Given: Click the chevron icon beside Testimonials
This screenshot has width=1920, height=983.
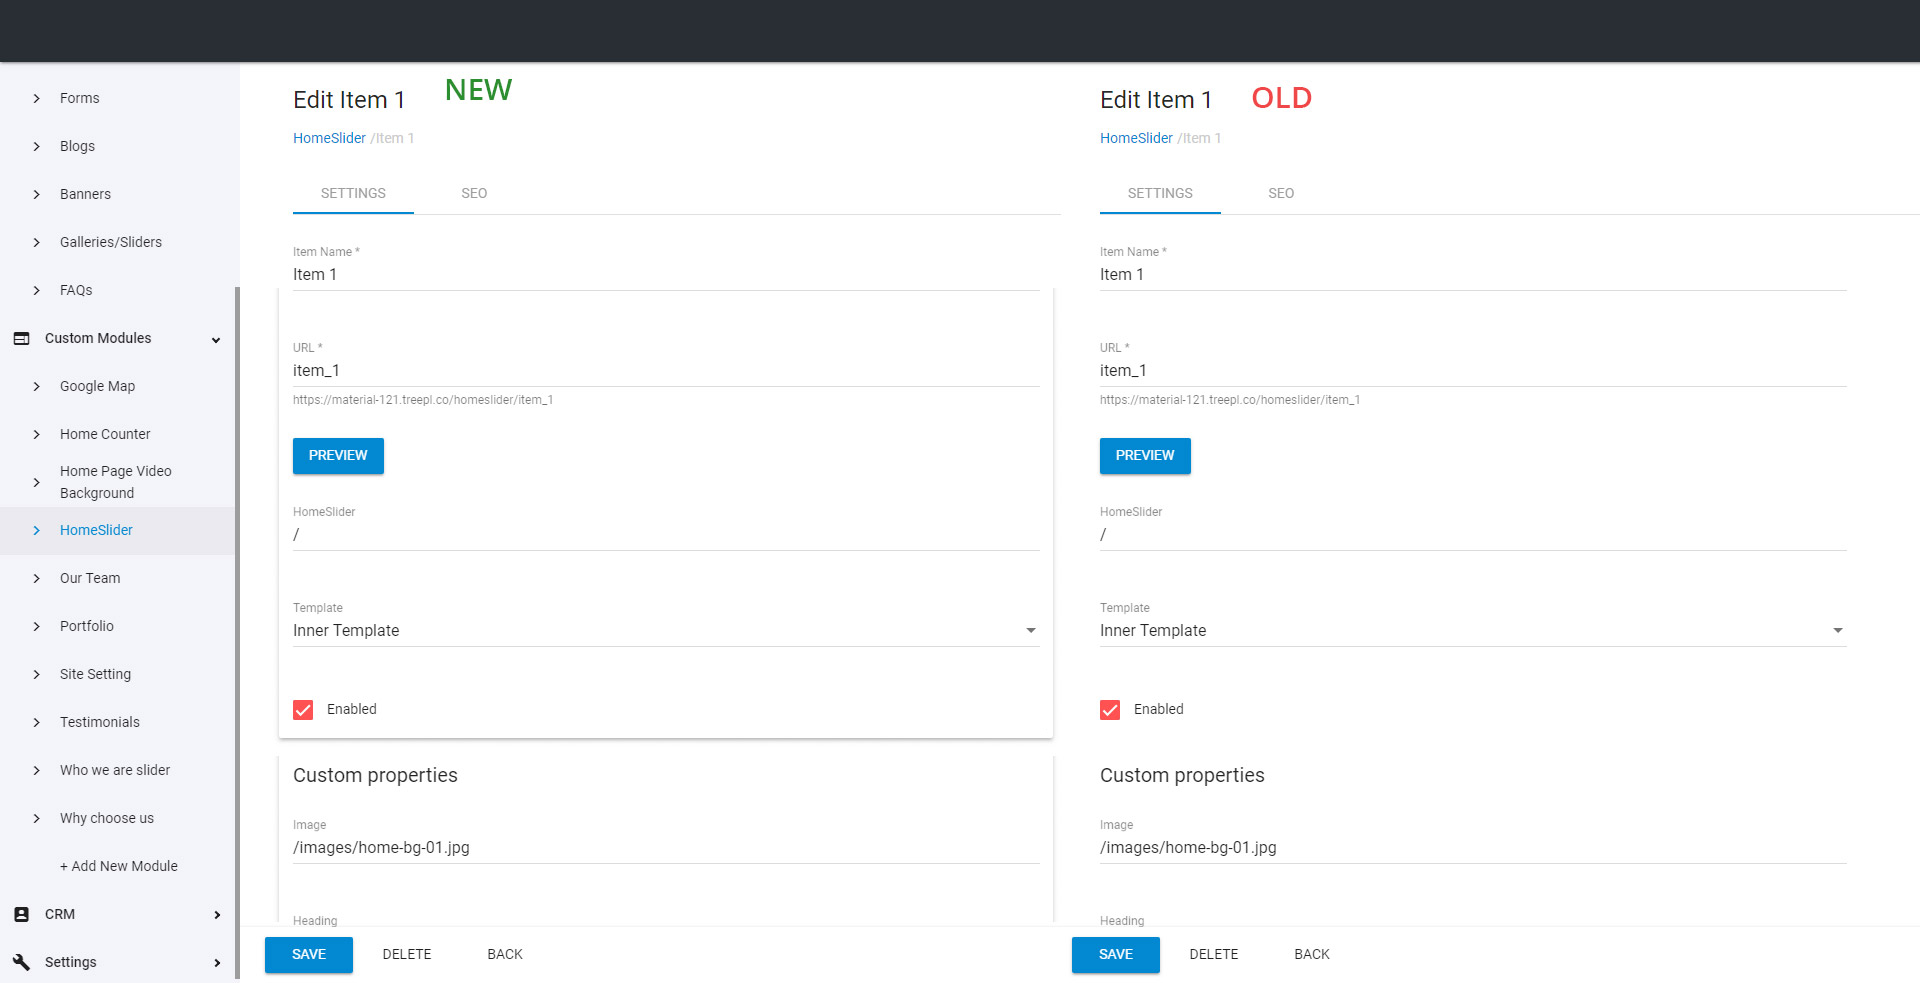Looking at the screenshot, I should 37,723.
